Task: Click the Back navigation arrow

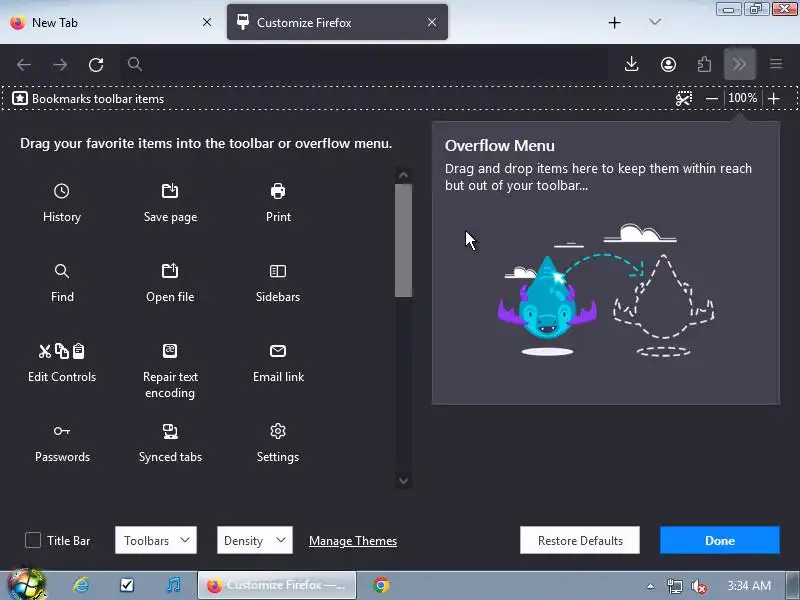Action: point(24,64)
